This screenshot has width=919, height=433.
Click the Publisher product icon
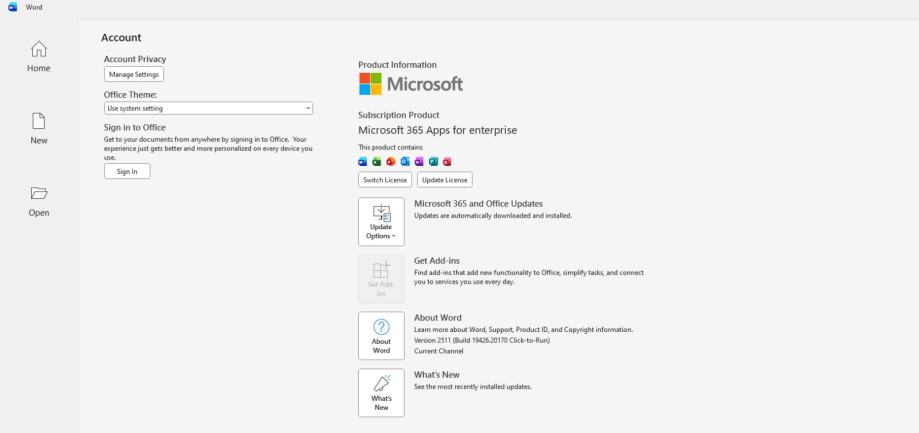coord(433,162)
